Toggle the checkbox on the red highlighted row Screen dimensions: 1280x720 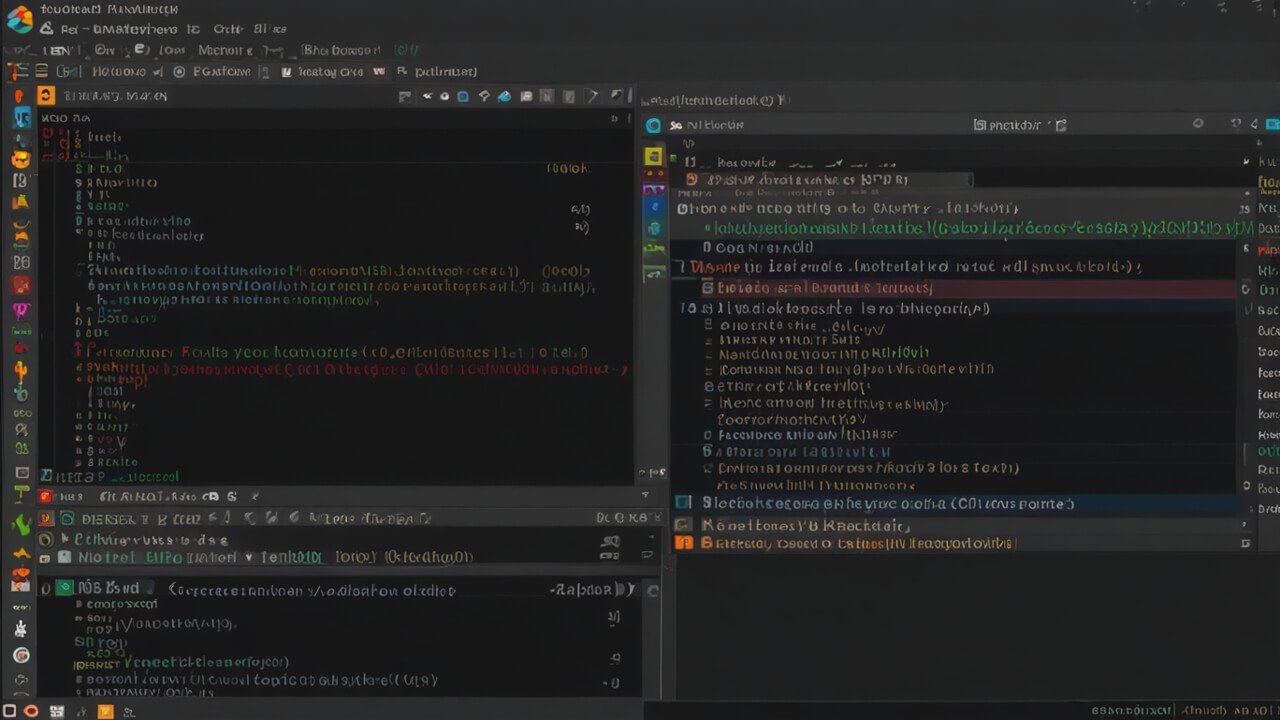708,288
